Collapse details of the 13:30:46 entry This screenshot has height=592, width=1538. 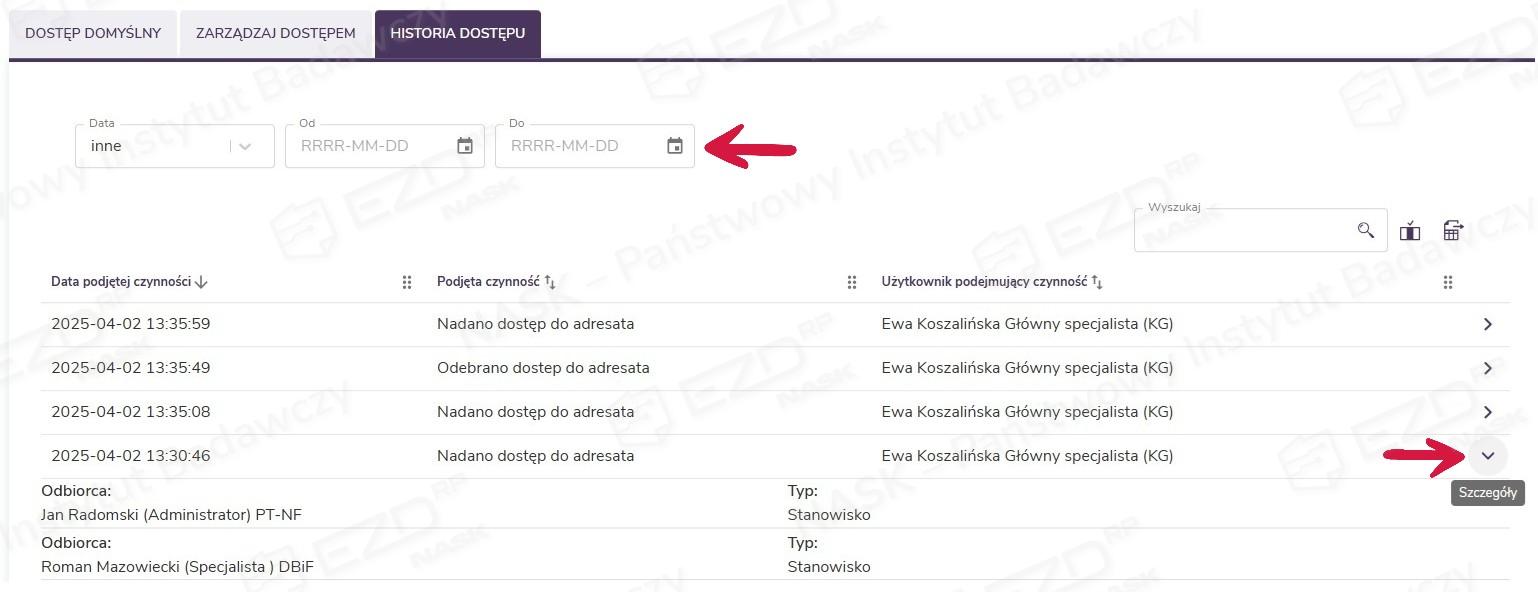(x=1488, y=456)
